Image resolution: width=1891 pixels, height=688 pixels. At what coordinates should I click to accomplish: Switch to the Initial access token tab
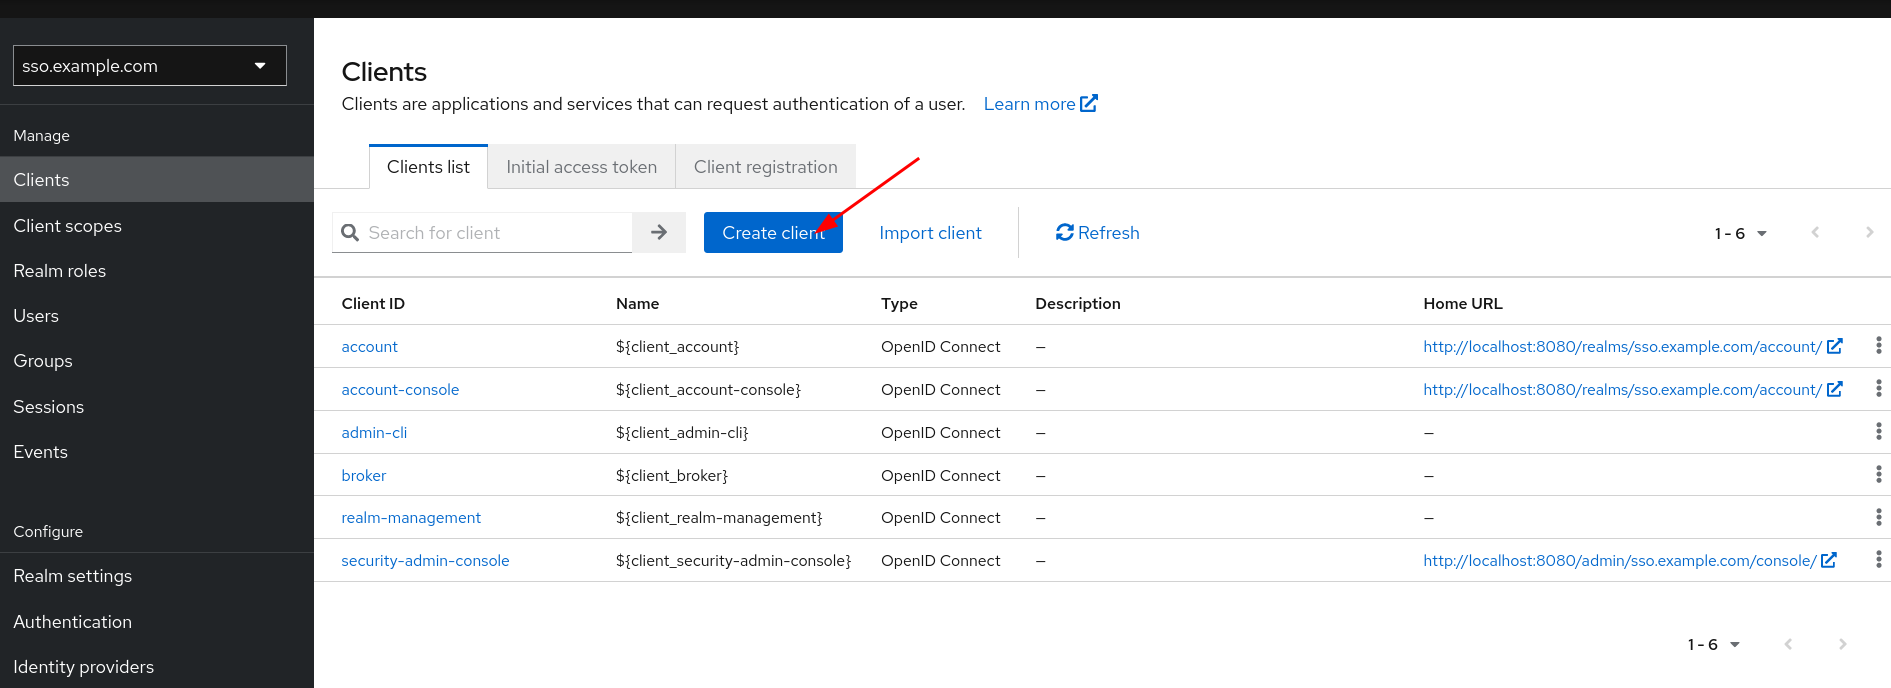pos(581,167)
